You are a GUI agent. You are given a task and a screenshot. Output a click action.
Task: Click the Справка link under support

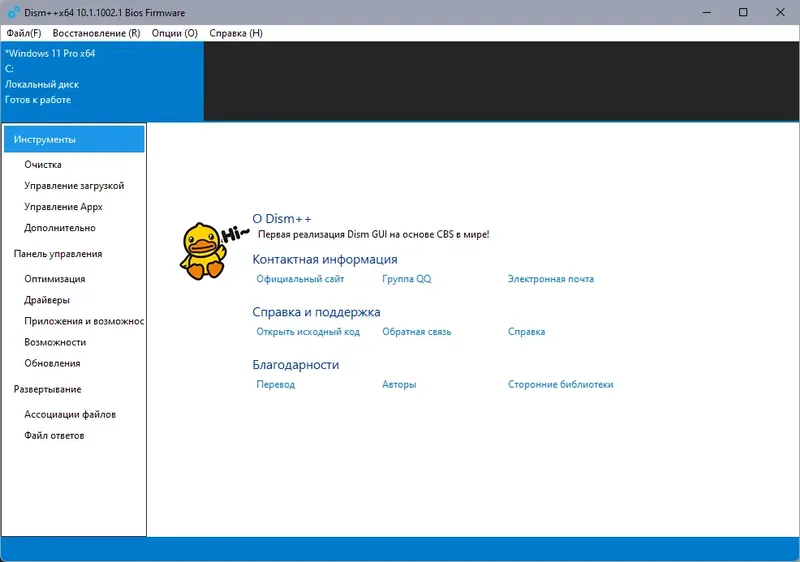point(526,331)
